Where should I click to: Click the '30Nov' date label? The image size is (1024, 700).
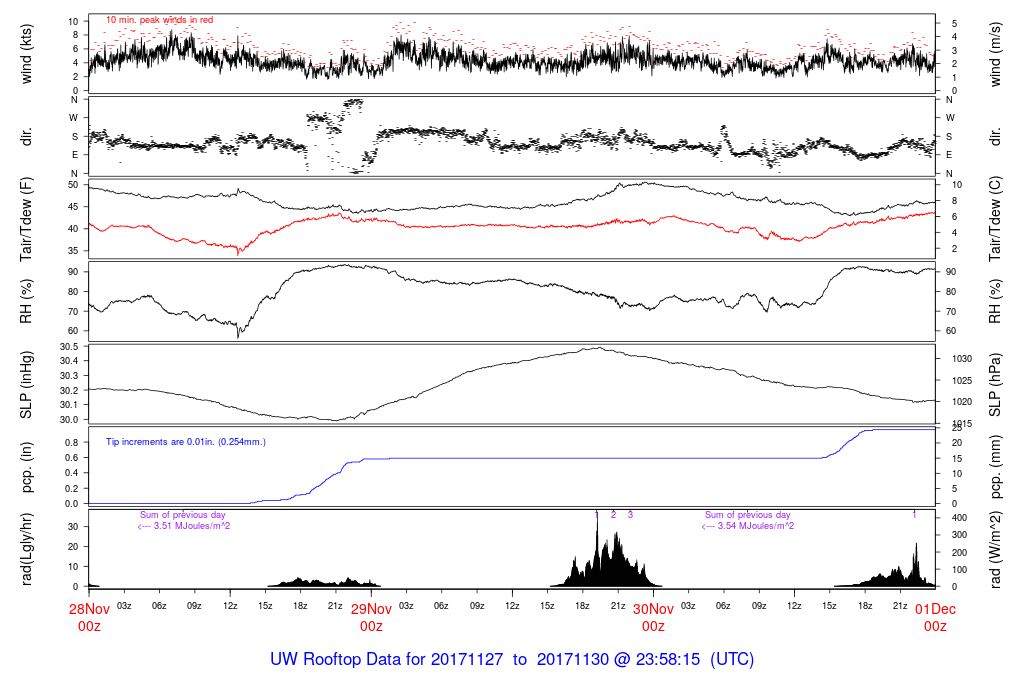653,609
